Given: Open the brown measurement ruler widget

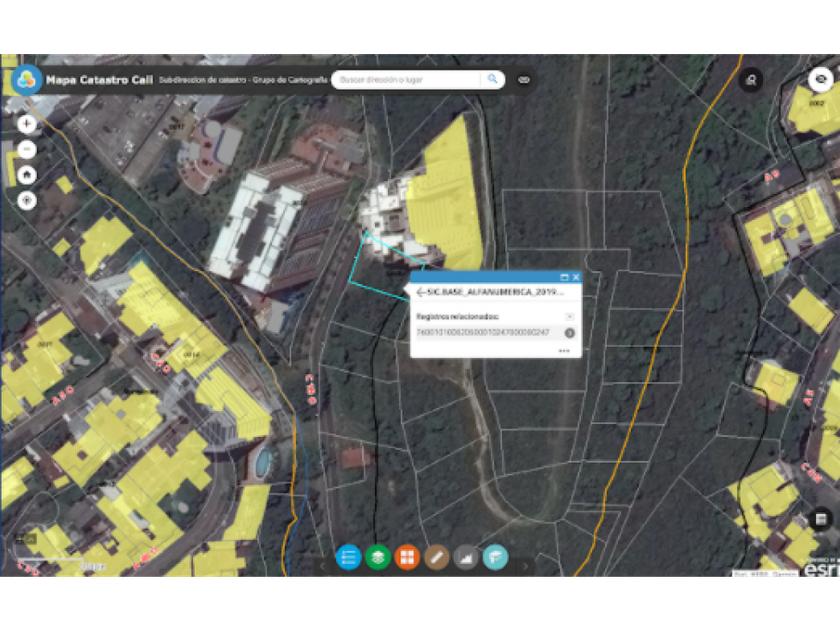Looking at the screenshot, I should 436,557.
